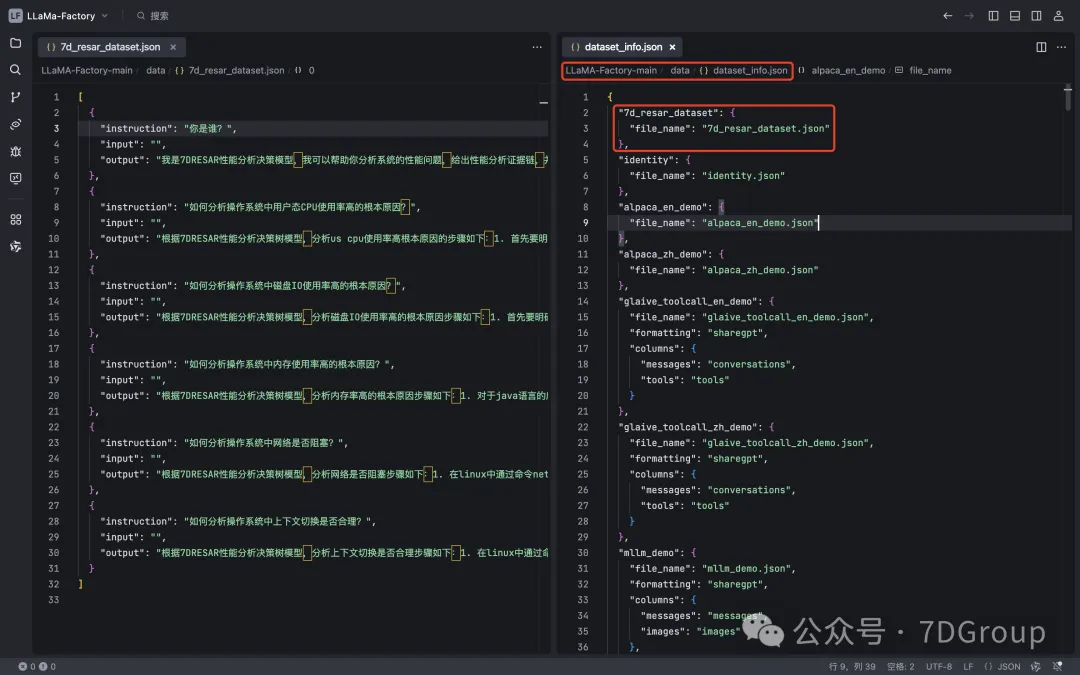Click the "glaive_toolcall_en_demo.json" value
The image size is (1080, 675).
tap(785, 317)
